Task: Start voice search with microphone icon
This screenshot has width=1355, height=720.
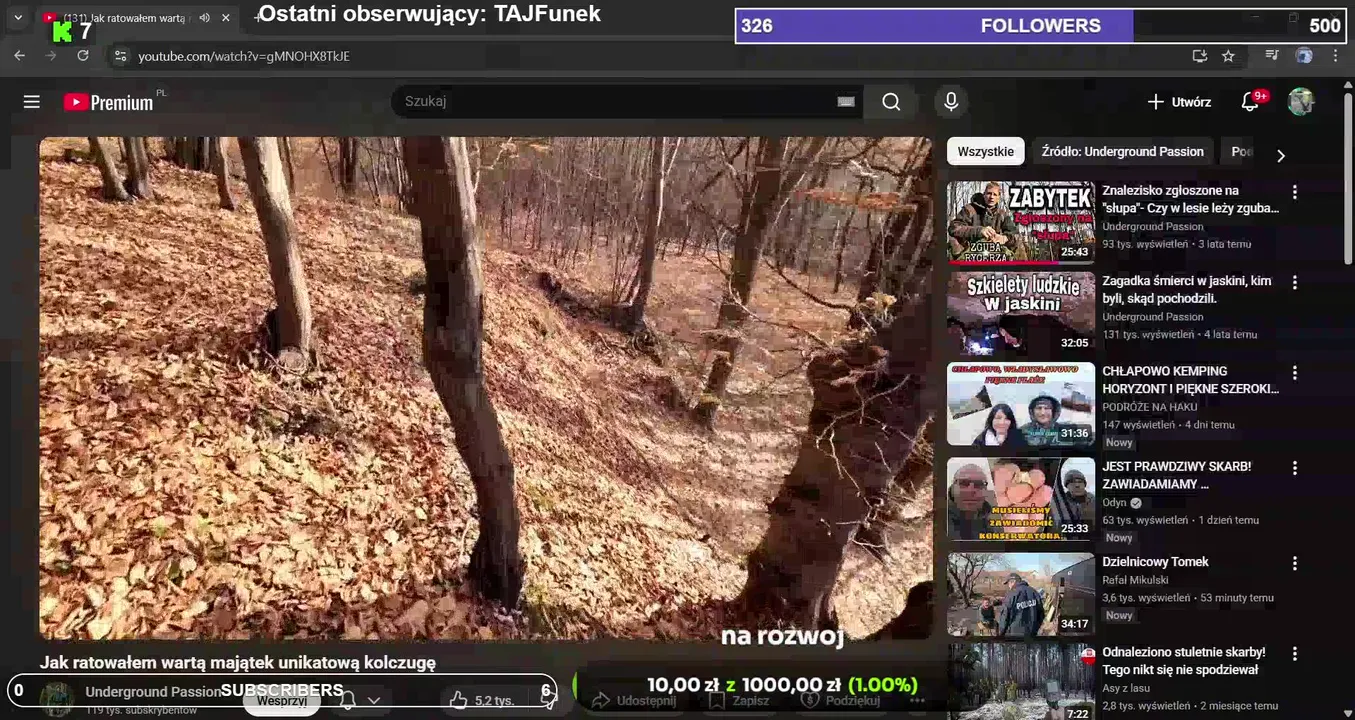Action: (x=951, y=102)
